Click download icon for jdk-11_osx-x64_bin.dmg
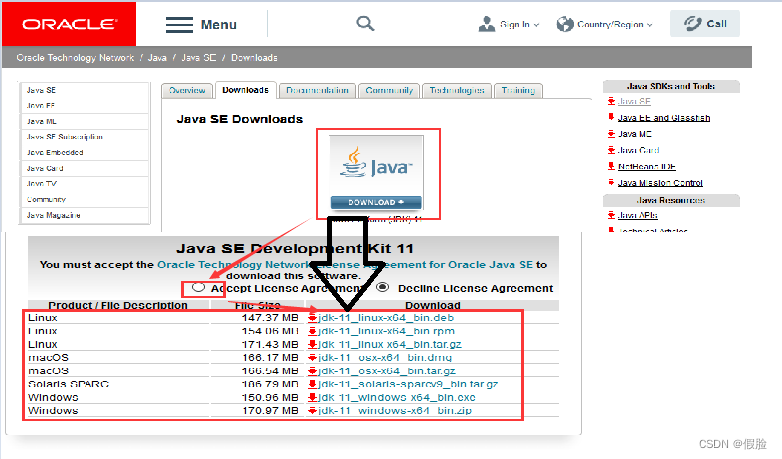The width and height of the screenshot is (782, 459). pos(313,358)
